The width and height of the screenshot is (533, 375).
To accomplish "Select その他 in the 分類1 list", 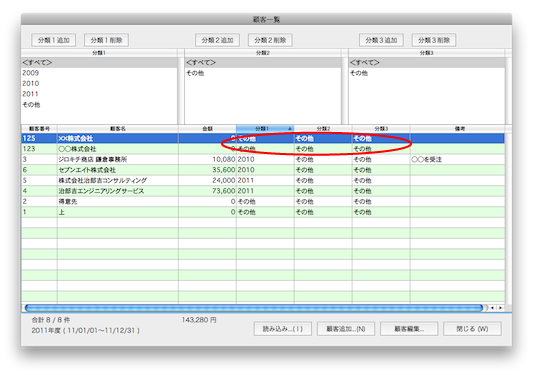I will 99,105.
